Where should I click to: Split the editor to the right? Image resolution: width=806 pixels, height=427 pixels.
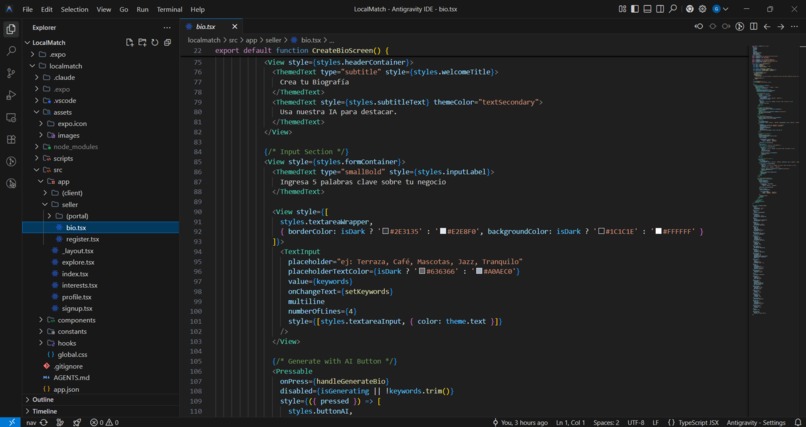[753, 27]
